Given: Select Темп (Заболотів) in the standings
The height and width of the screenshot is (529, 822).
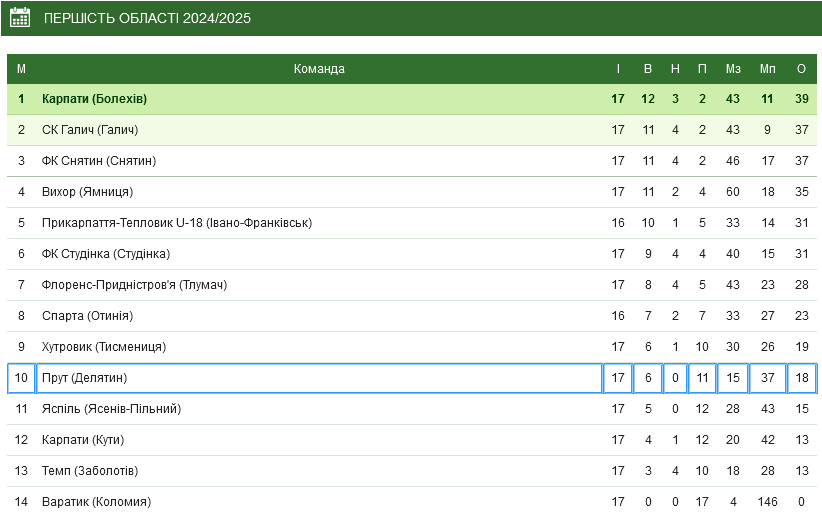Looking at the screenshot, I should point(90,471).
